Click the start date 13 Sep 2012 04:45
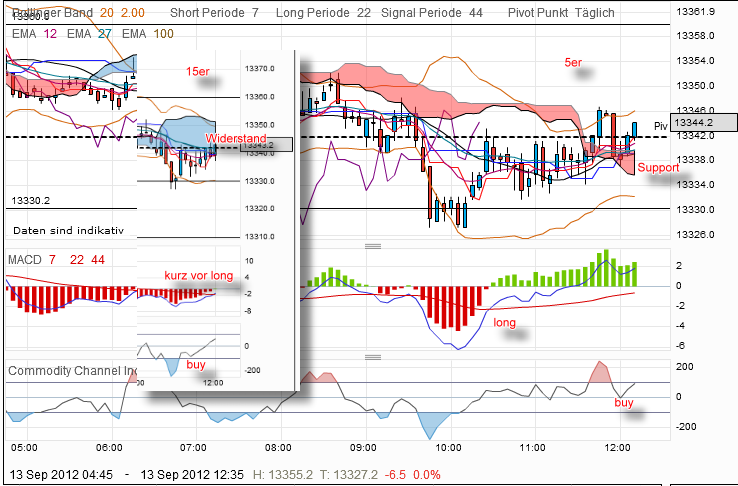738x486 pixels. tap(61, 475)
